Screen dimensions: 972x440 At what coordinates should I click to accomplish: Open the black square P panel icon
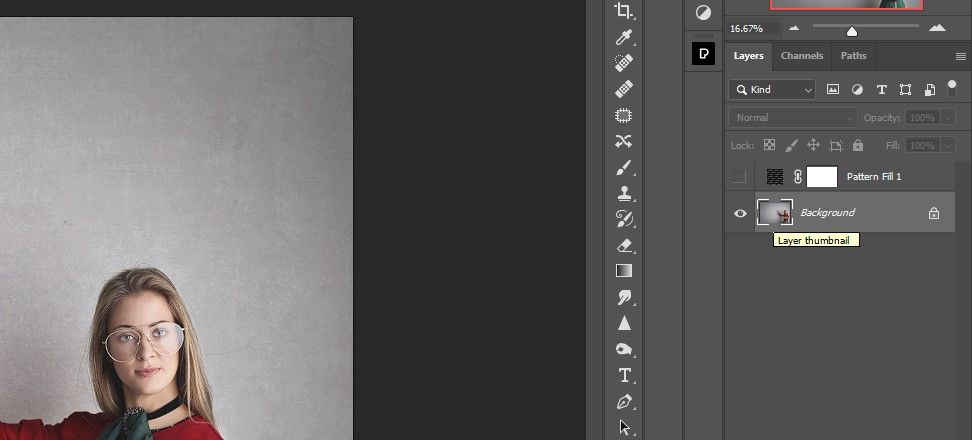click(x=704, y=53)
